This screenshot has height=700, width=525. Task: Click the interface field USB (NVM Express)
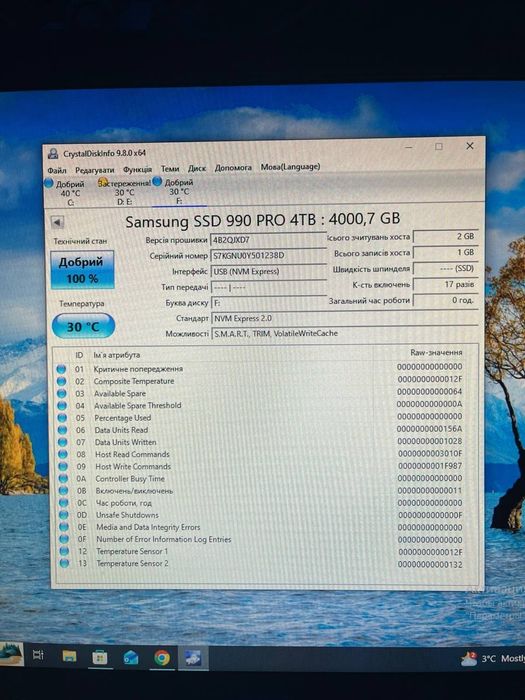pos(268,271)
